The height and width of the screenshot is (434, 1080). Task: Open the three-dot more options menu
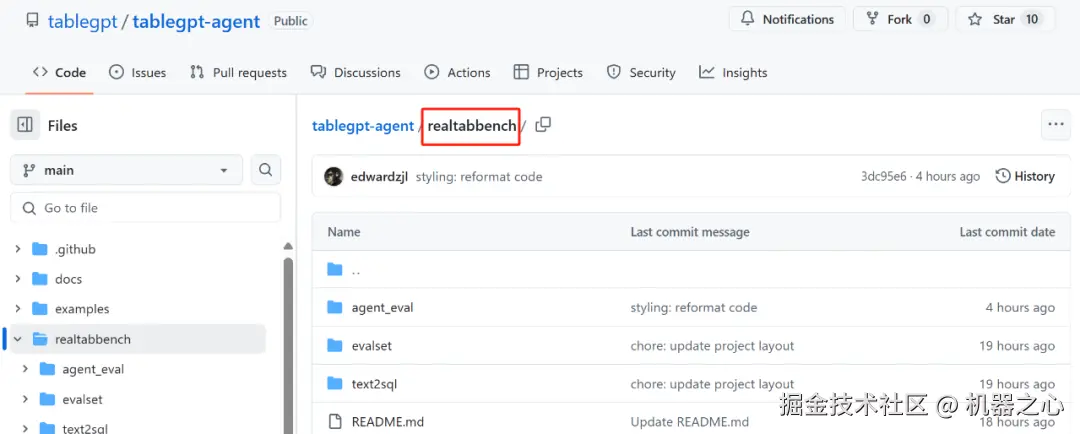[x=1055, y=125]
